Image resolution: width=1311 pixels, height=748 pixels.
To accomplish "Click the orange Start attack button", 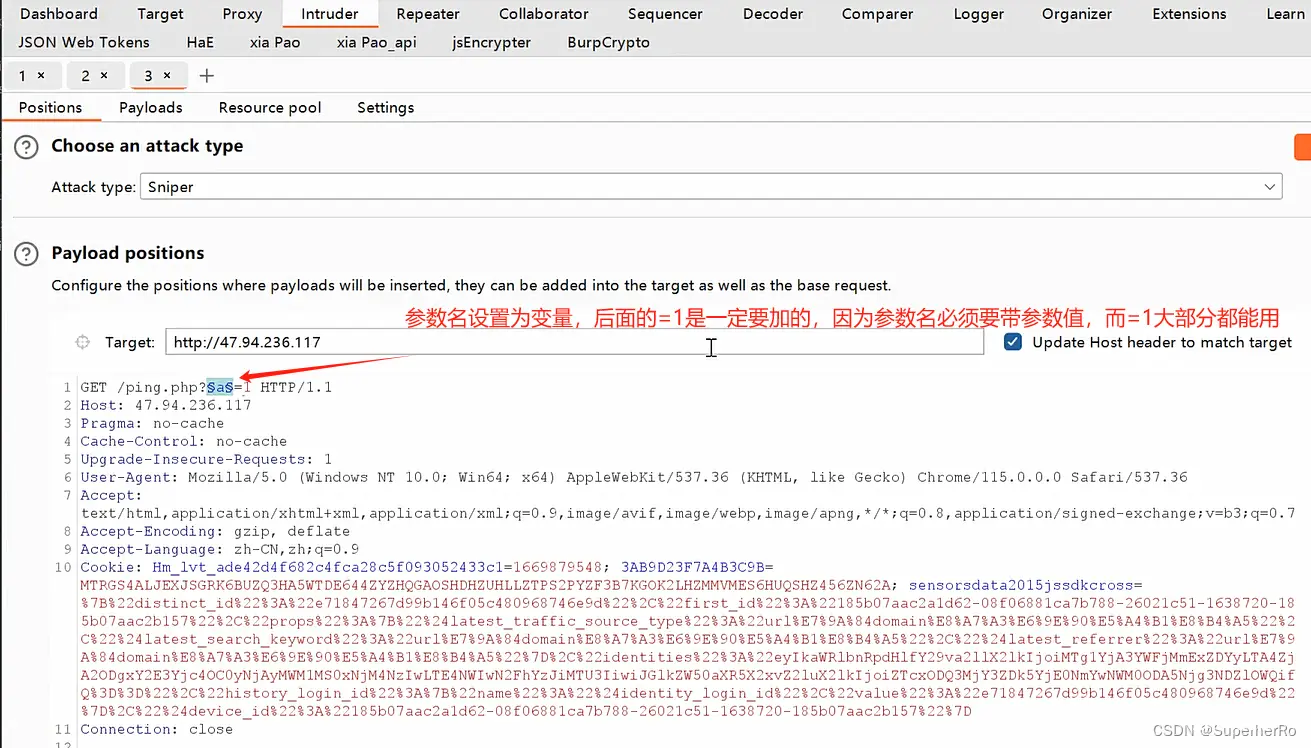I will tap(1302, 146).
